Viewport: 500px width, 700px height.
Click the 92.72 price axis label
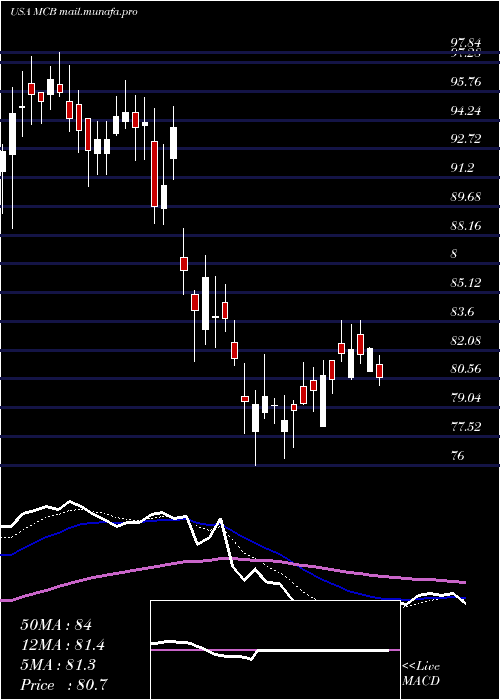(466, 139)
